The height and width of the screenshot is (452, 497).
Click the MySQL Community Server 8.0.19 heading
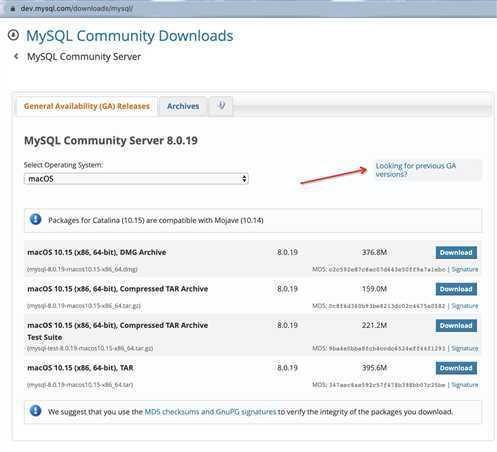pos(111,140)
